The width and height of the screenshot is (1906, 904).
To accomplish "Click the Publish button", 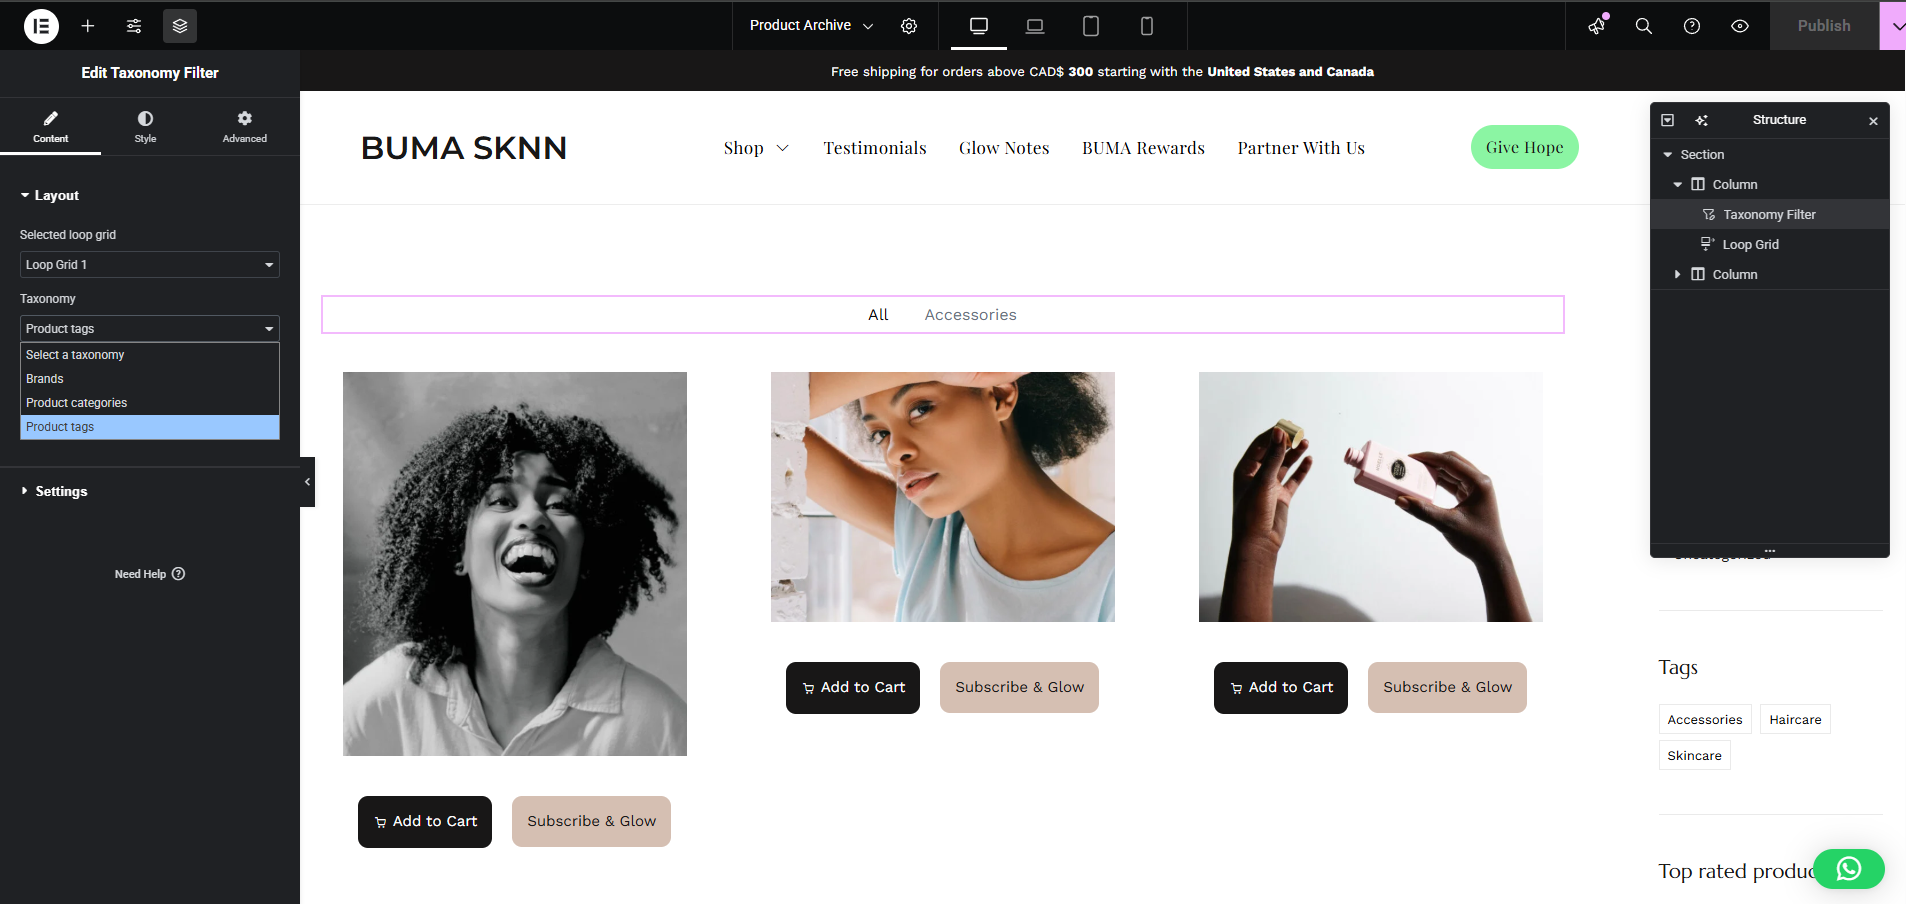I will pos(1824,26).
